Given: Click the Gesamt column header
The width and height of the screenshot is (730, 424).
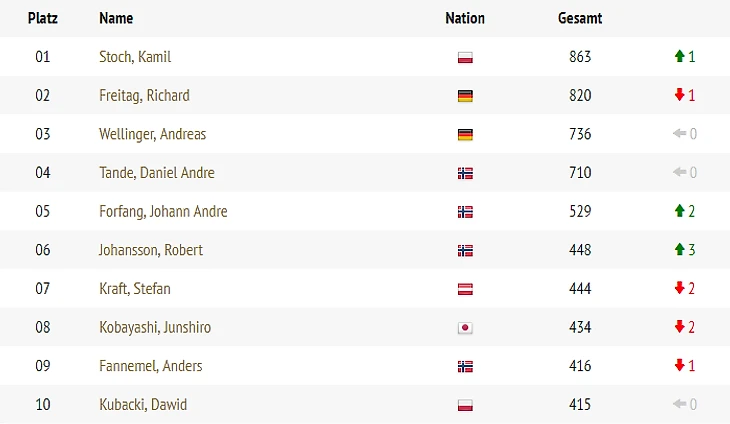Looking at the screenshot, I should 580,18.
